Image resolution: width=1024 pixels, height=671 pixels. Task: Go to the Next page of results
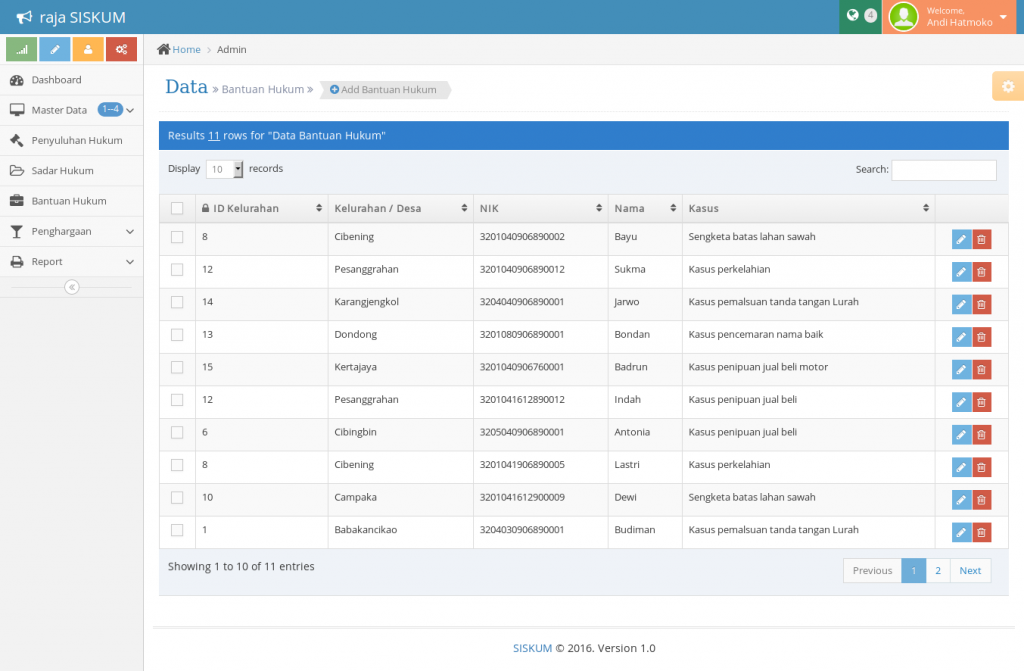tap(970, 571)
